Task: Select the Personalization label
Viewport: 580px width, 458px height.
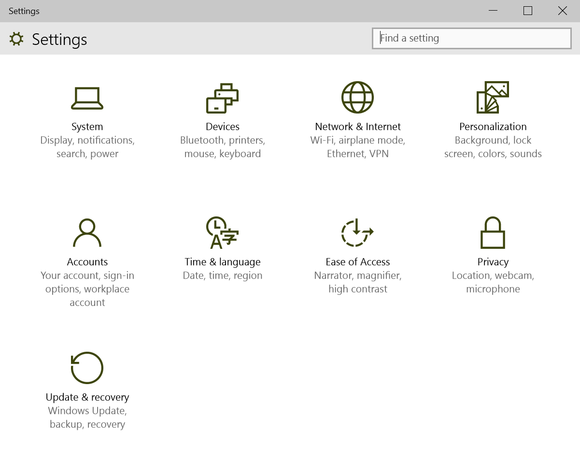Action: (493, 127)
